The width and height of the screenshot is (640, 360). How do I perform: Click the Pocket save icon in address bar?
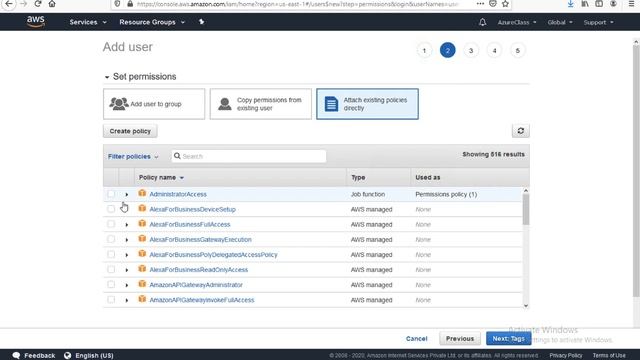coord(493,4)
